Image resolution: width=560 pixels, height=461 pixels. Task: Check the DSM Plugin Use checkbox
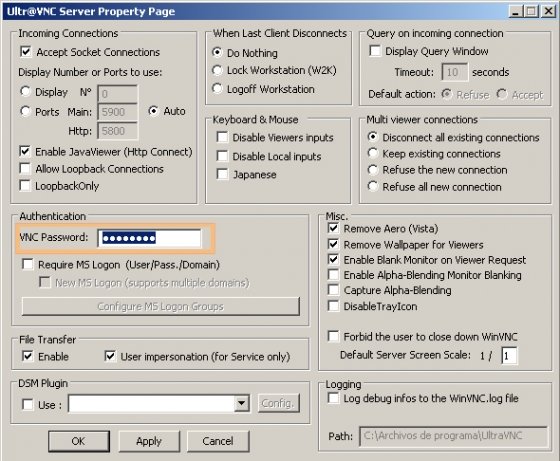click(28, 405)
